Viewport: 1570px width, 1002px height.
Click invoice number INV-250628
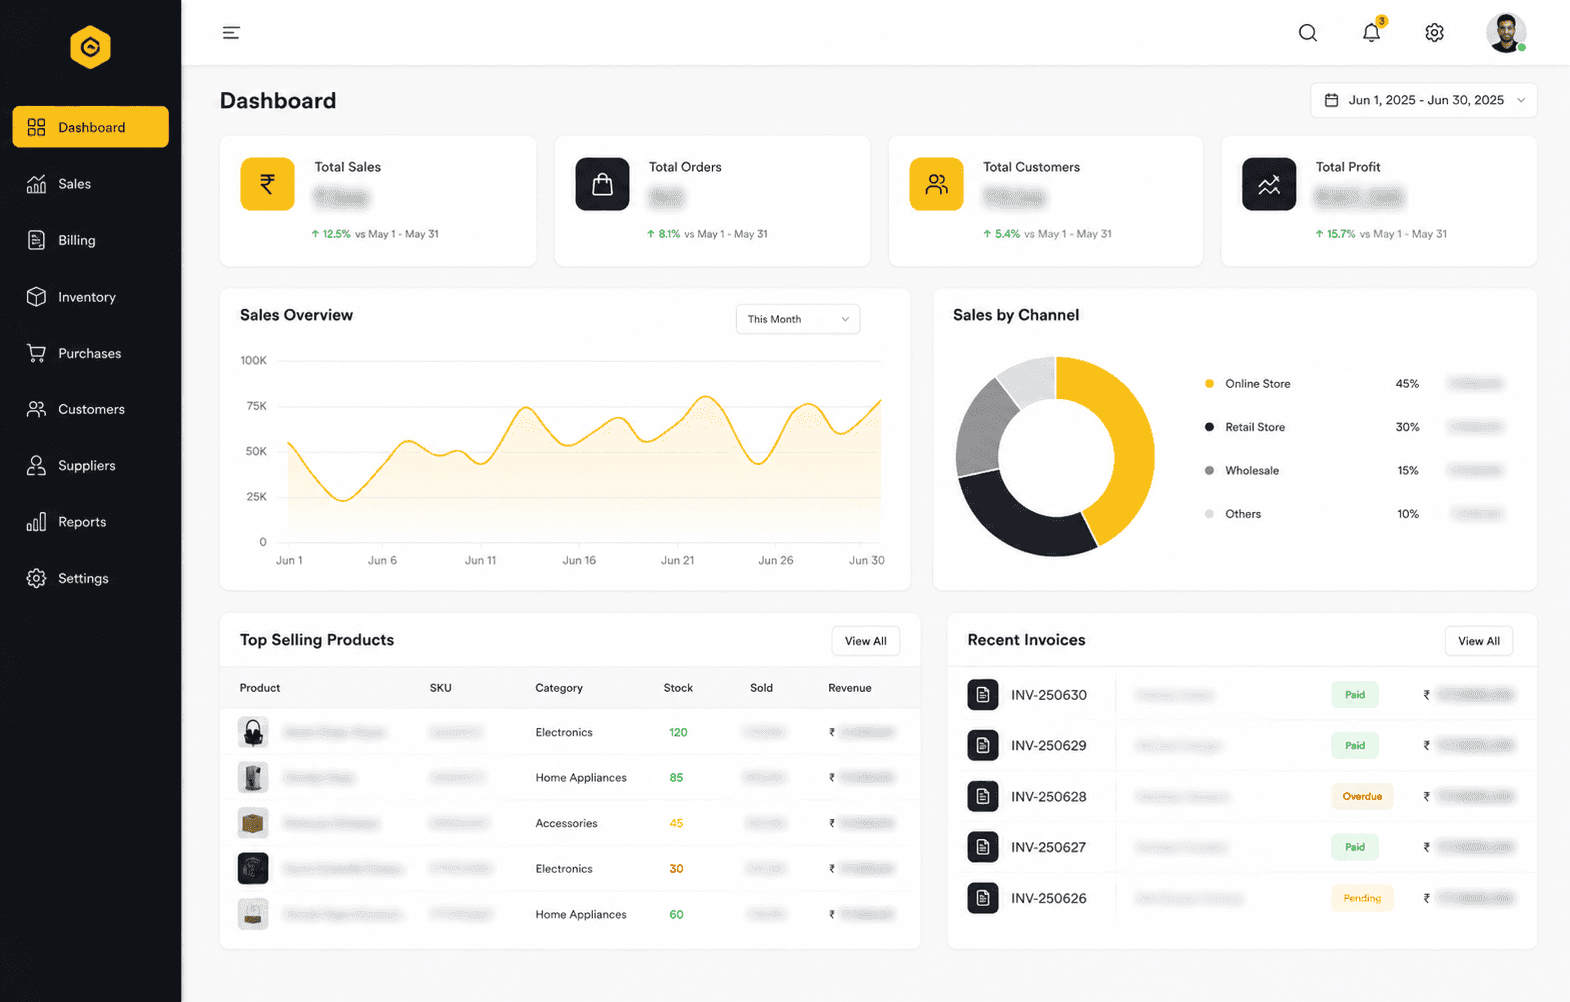tap(1049, 796)
